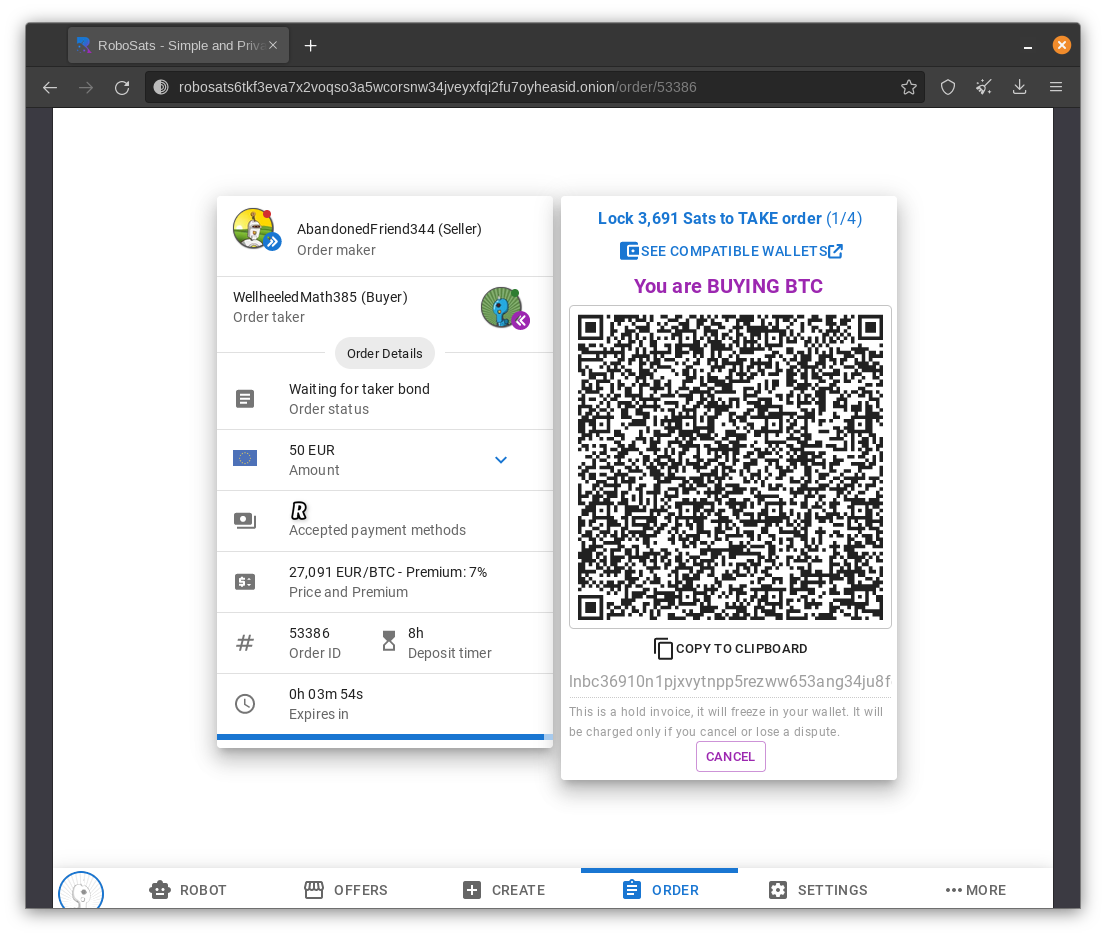Reload the current page

[x=122, y=87]
